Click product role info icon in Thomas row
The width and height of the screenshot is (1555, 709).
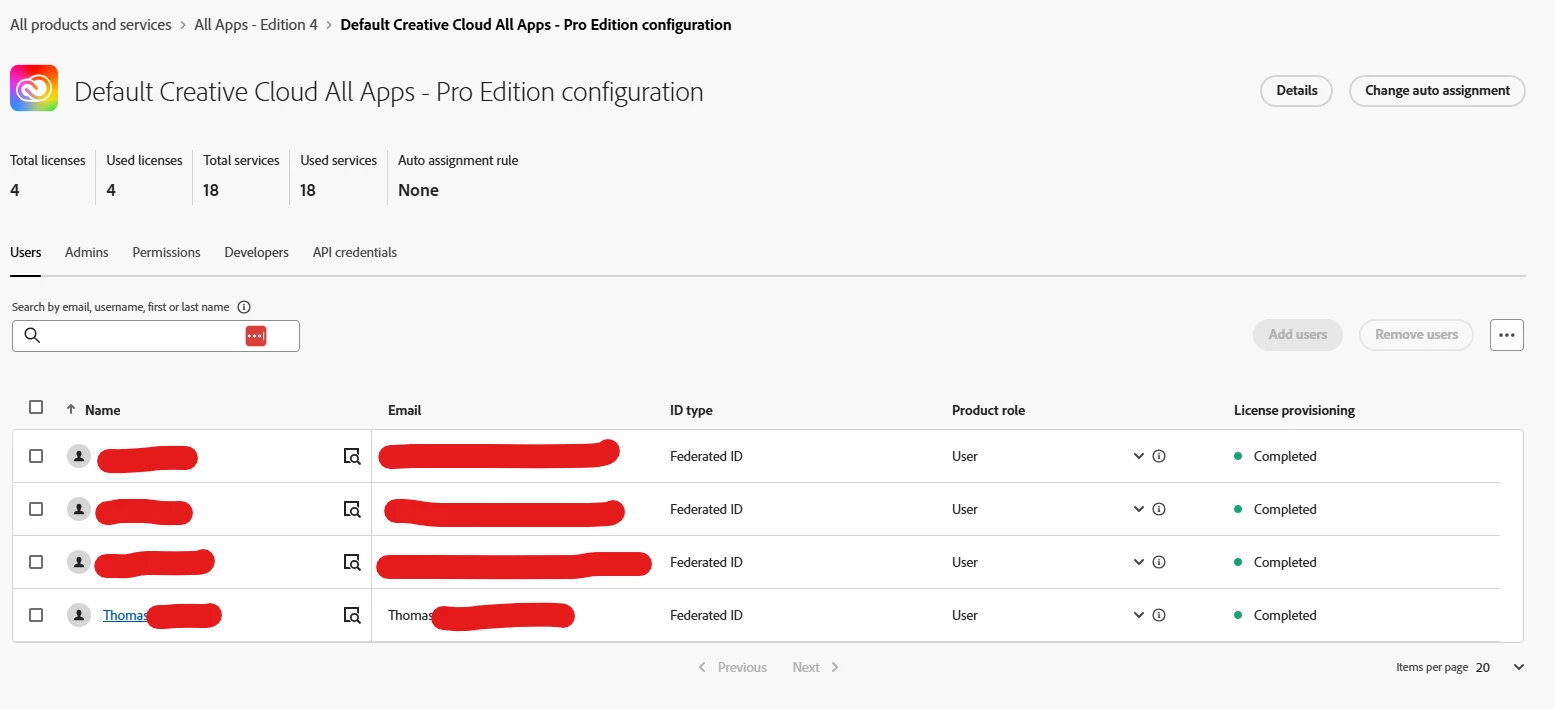[1159, 615]
